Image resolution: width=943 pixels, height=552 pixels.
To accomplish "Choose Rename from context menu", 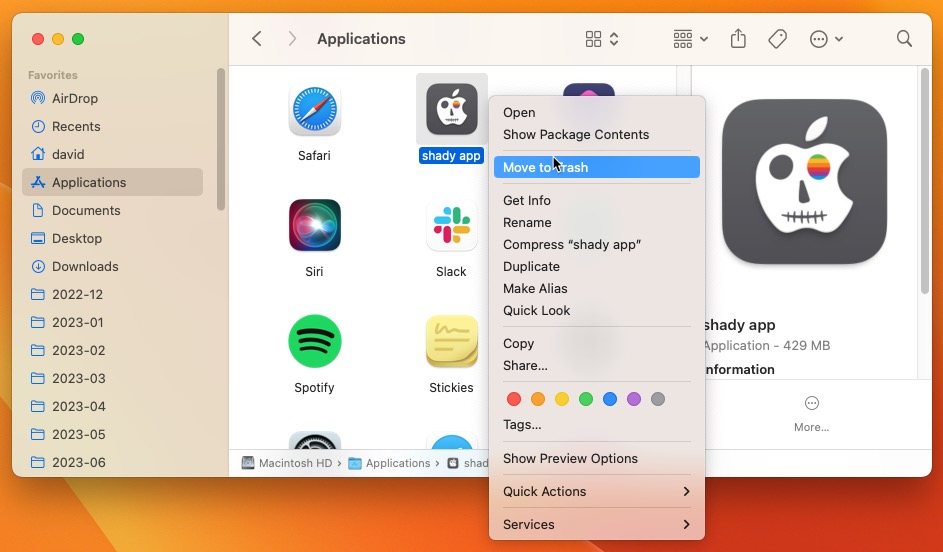I will (597, 222).
